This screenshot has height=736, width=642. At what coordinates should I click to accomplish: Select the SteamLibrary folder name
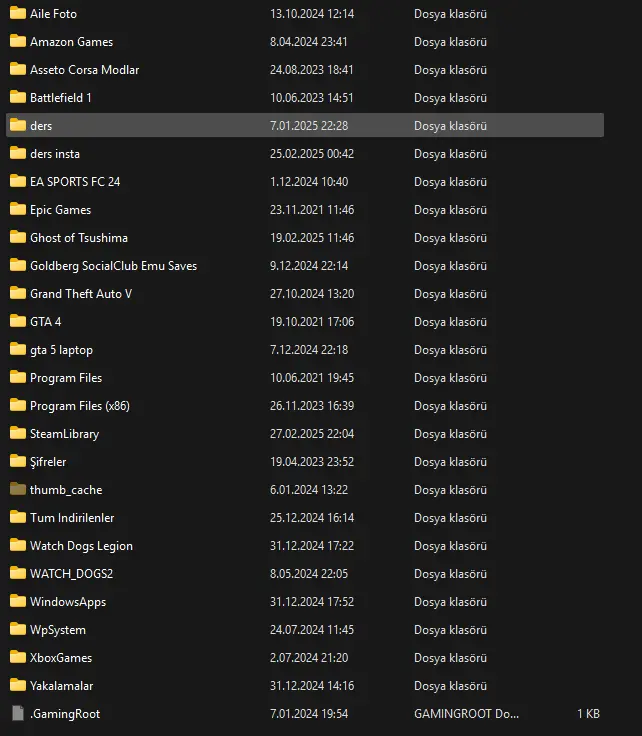click(64, 434)
